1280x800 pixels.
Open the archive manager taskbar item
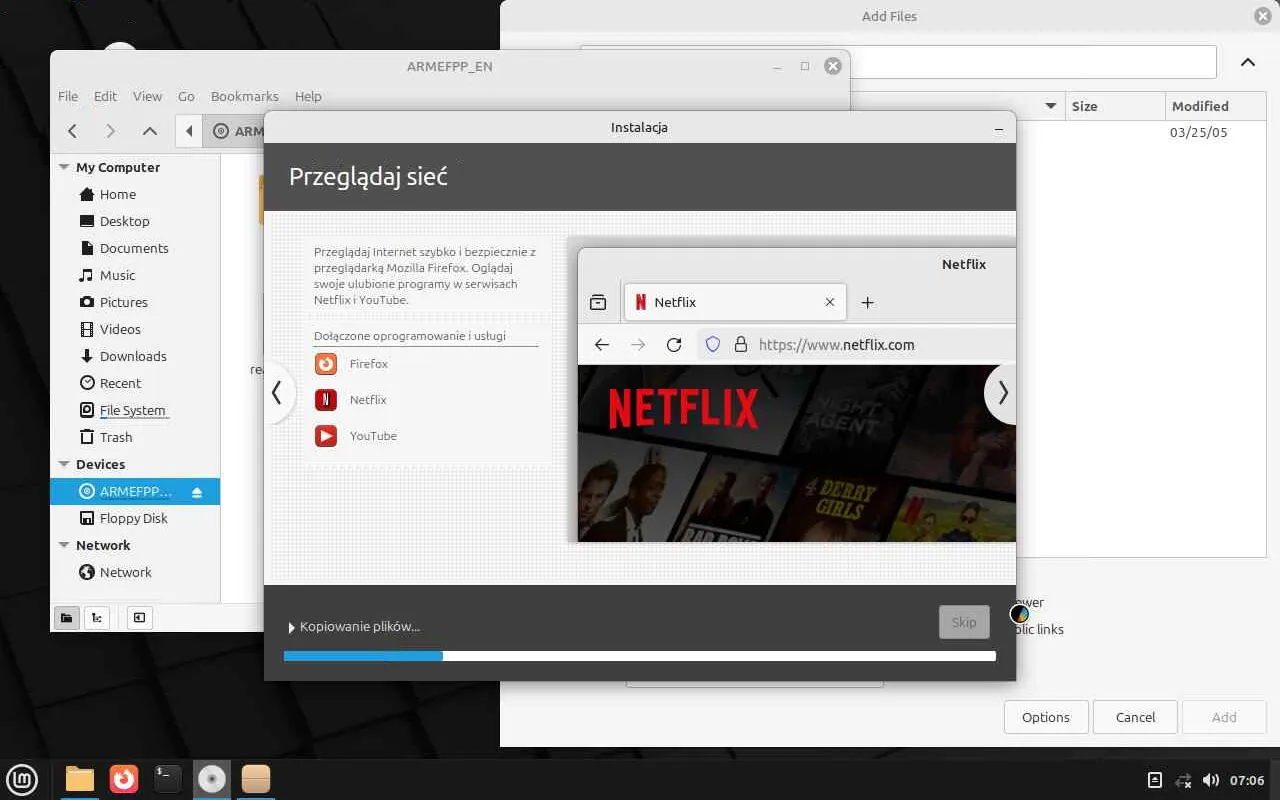point(255,778)
